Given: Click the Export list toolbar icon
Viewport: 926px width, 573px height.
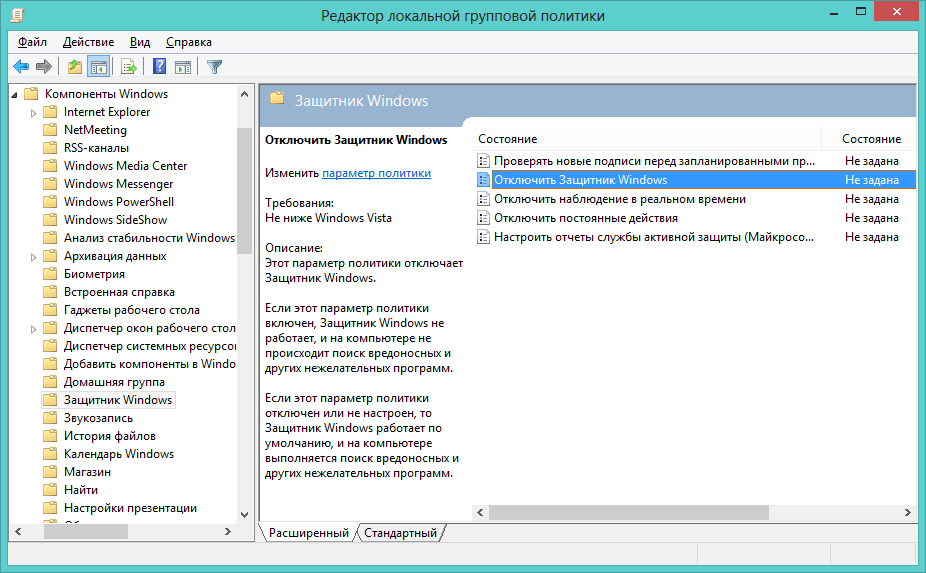Looking at the screenshot, I should pos(129,67).
